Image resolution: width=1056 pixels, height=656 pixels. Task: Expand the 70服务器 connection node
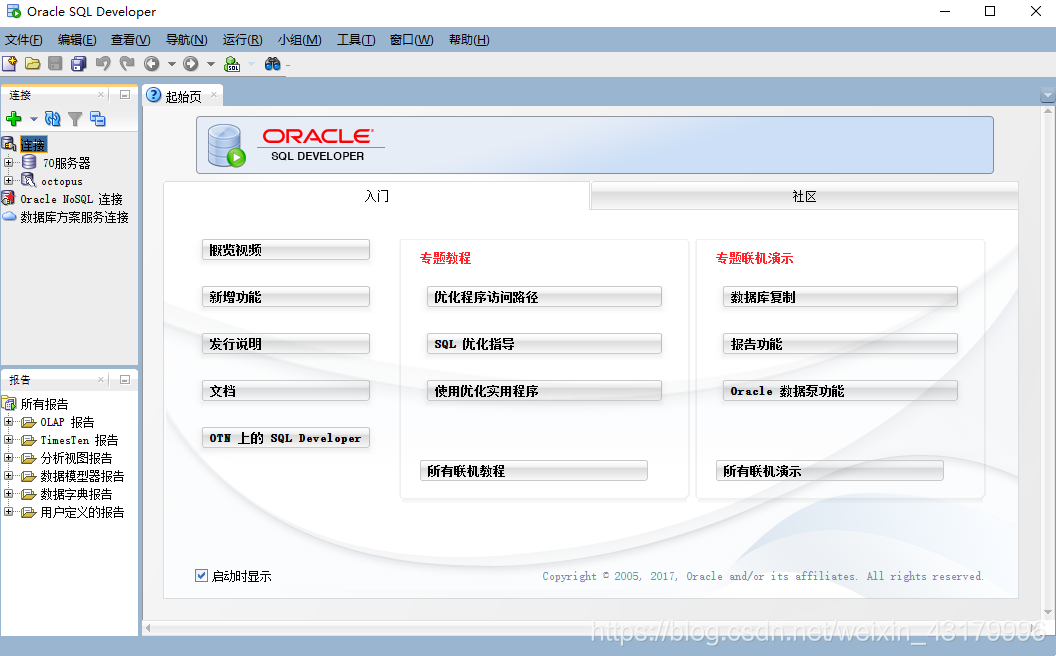[8, 162]
